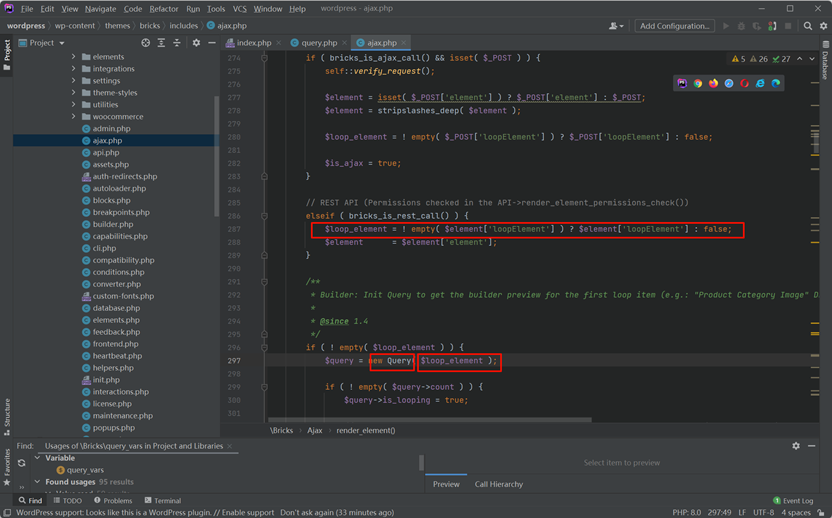Image resolution: width=832 pixels, height=518 pixels.
Task: Expand the theme-styles folder
Action: [x=73, y=92]
